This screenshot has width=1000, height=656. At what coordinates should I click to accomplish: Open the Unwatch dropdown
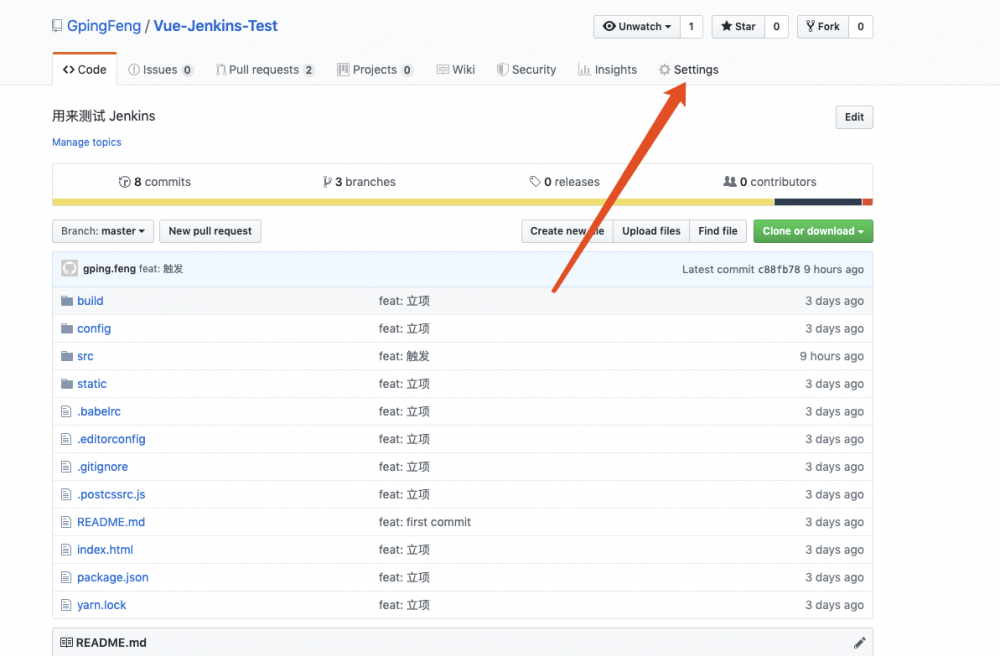pos(637,26)
